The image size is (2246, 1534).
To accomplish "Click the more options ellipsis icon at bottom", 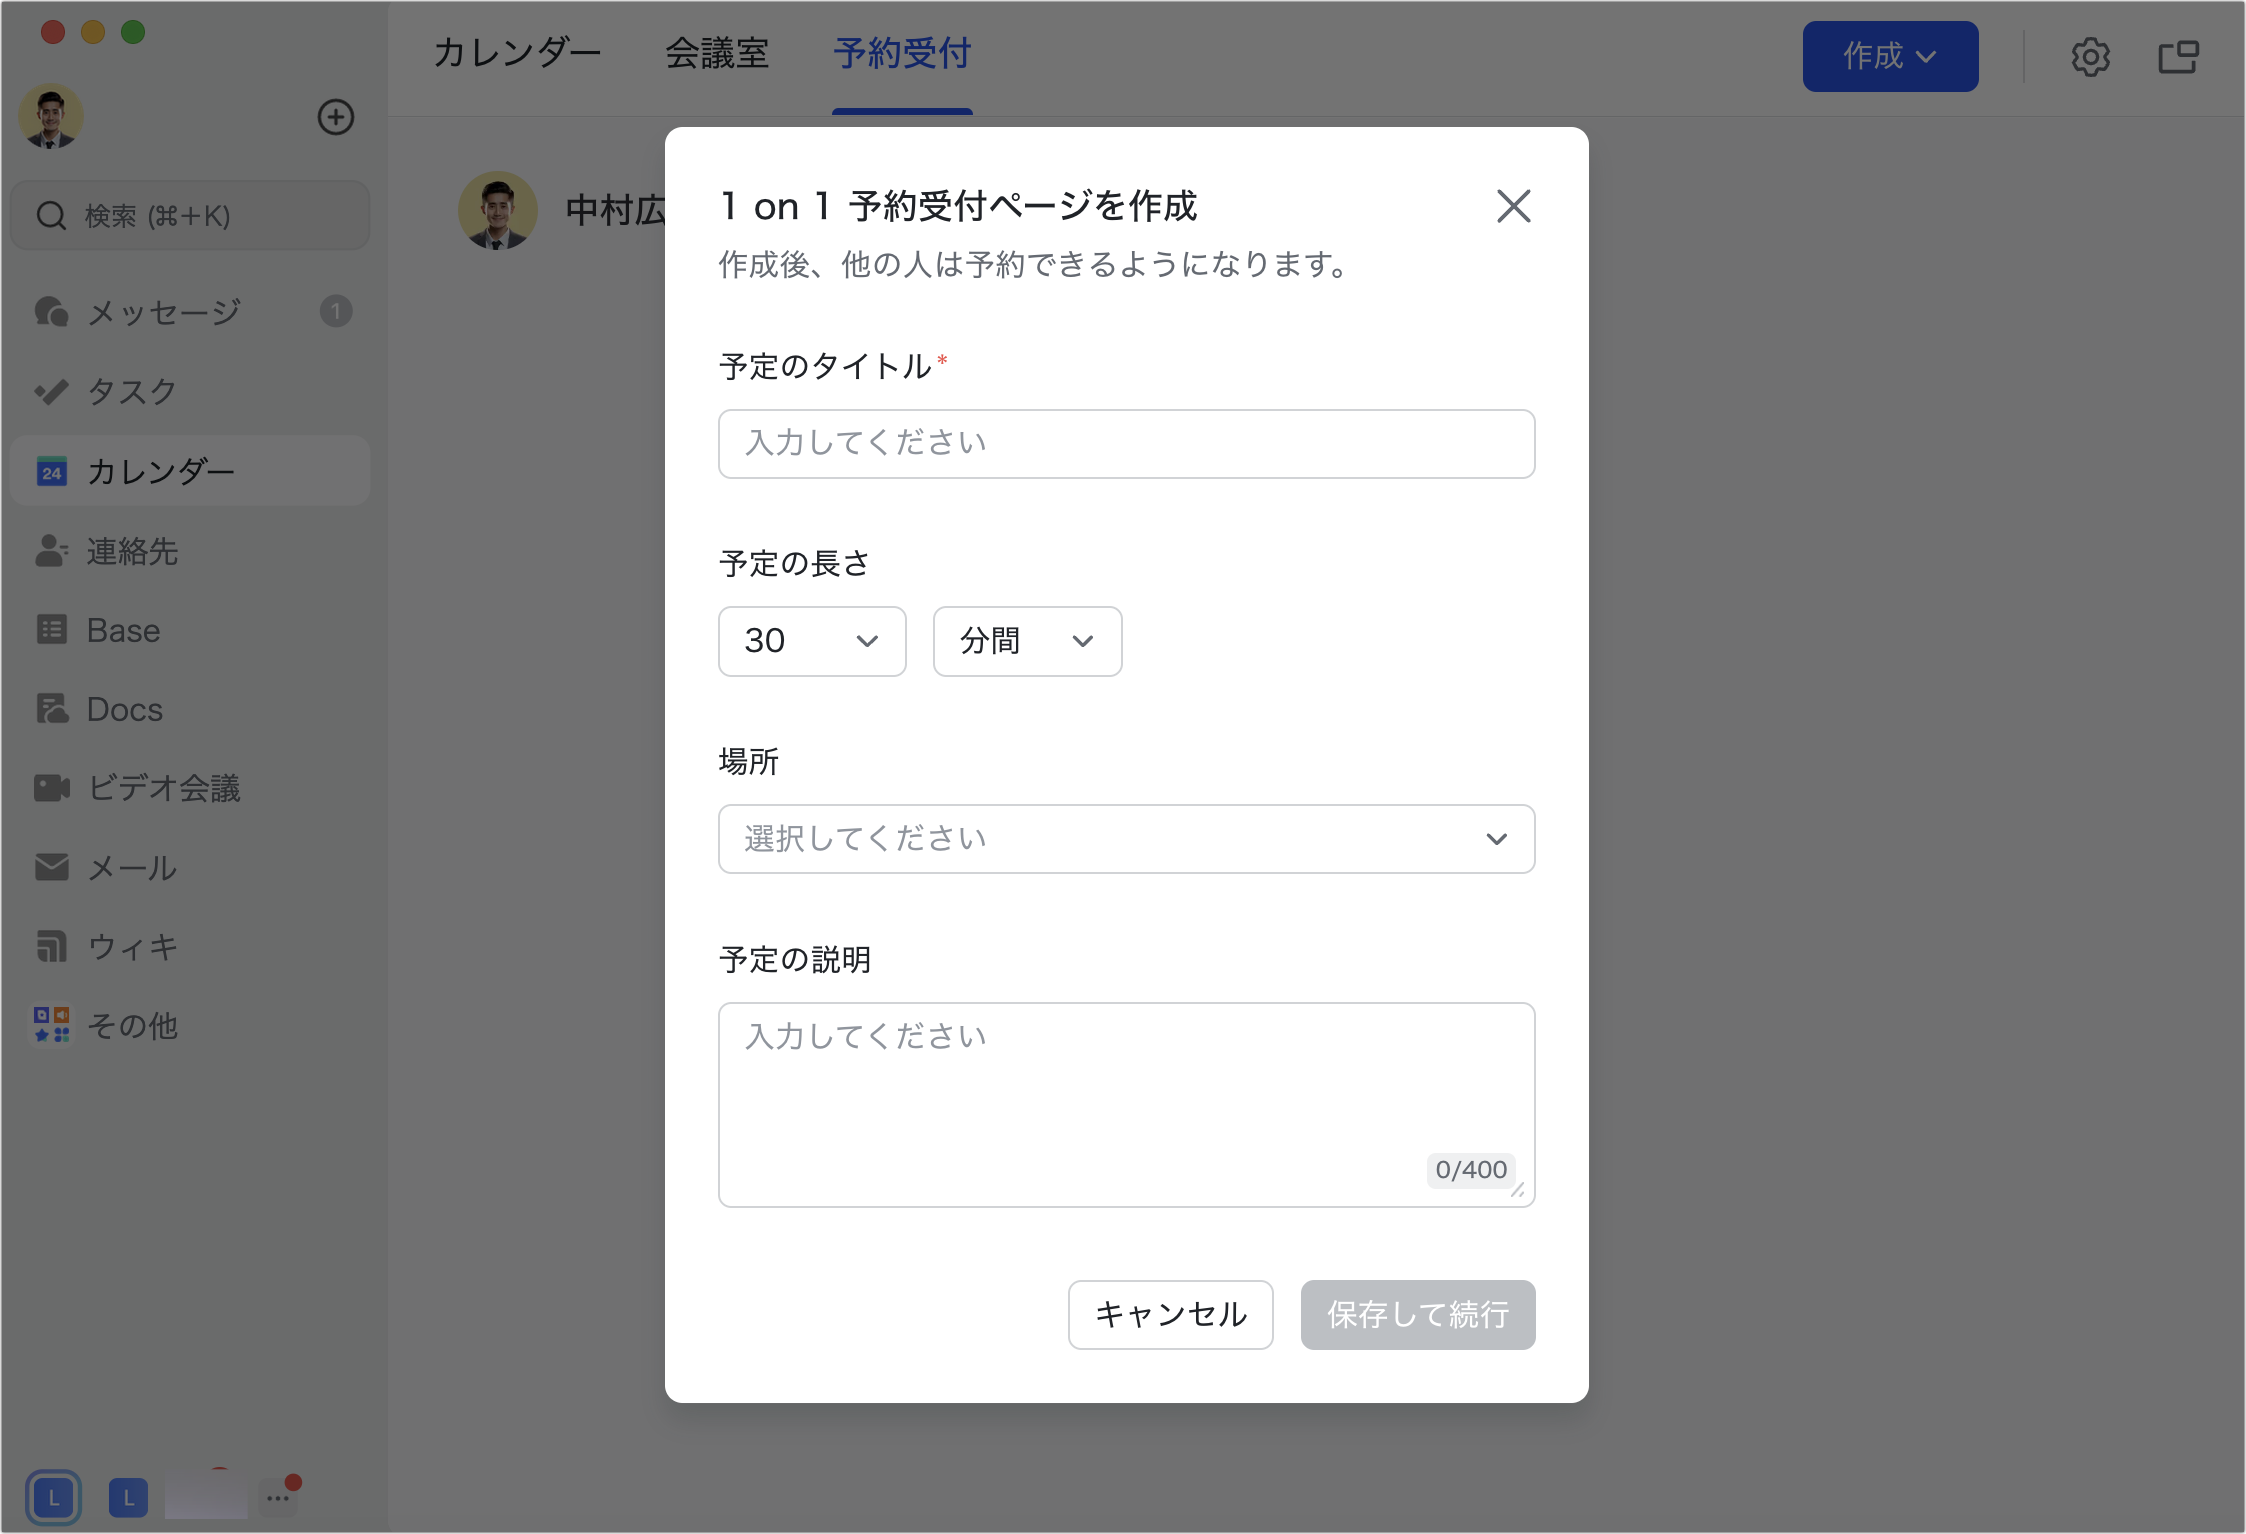I will point(278,1497).
